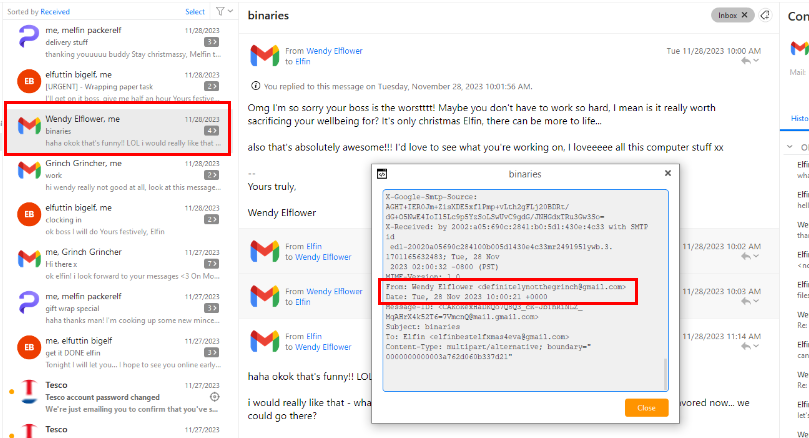Click 'binaries' conversation title heading
Viewport: 809px width, 438px height.
268,15
